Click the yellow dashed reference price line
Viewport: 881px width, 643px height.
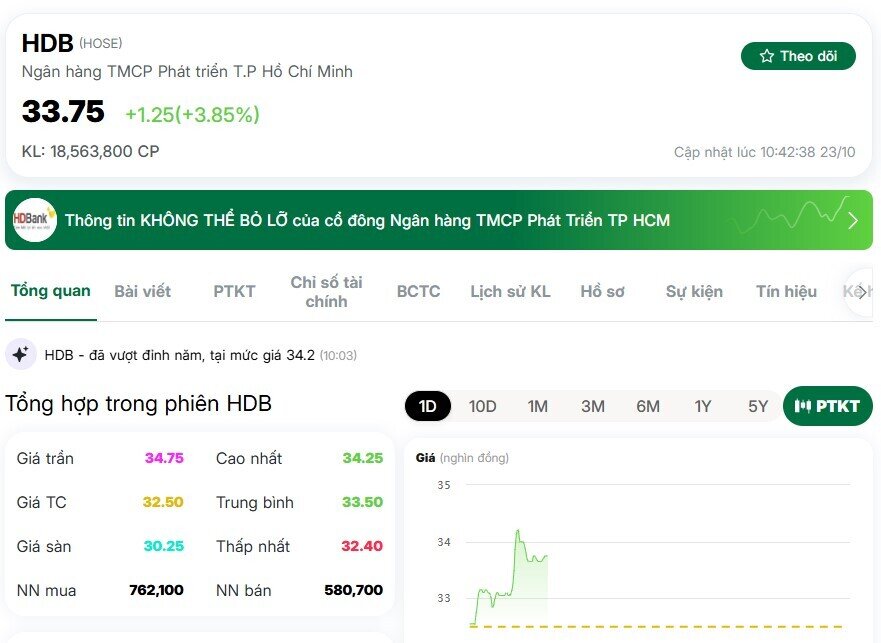click(x=656, y=626)
